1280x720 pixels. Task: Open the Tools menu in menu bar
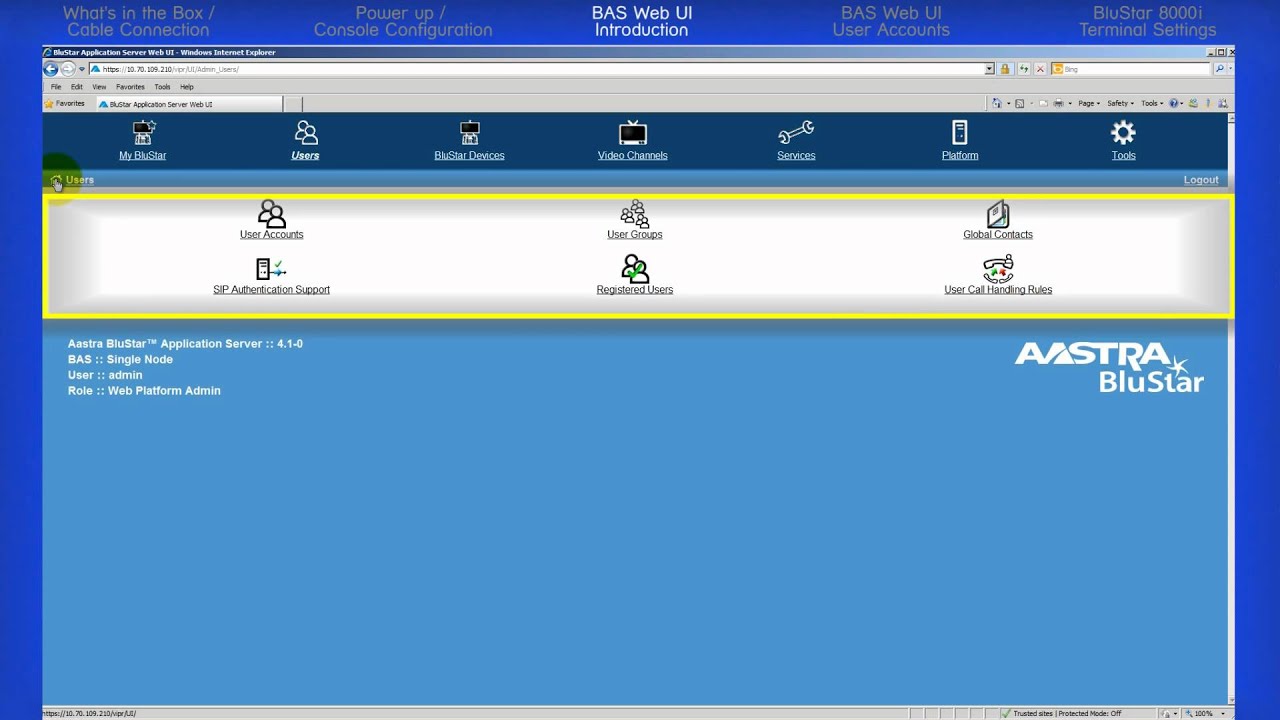click(x=162, y=87)
